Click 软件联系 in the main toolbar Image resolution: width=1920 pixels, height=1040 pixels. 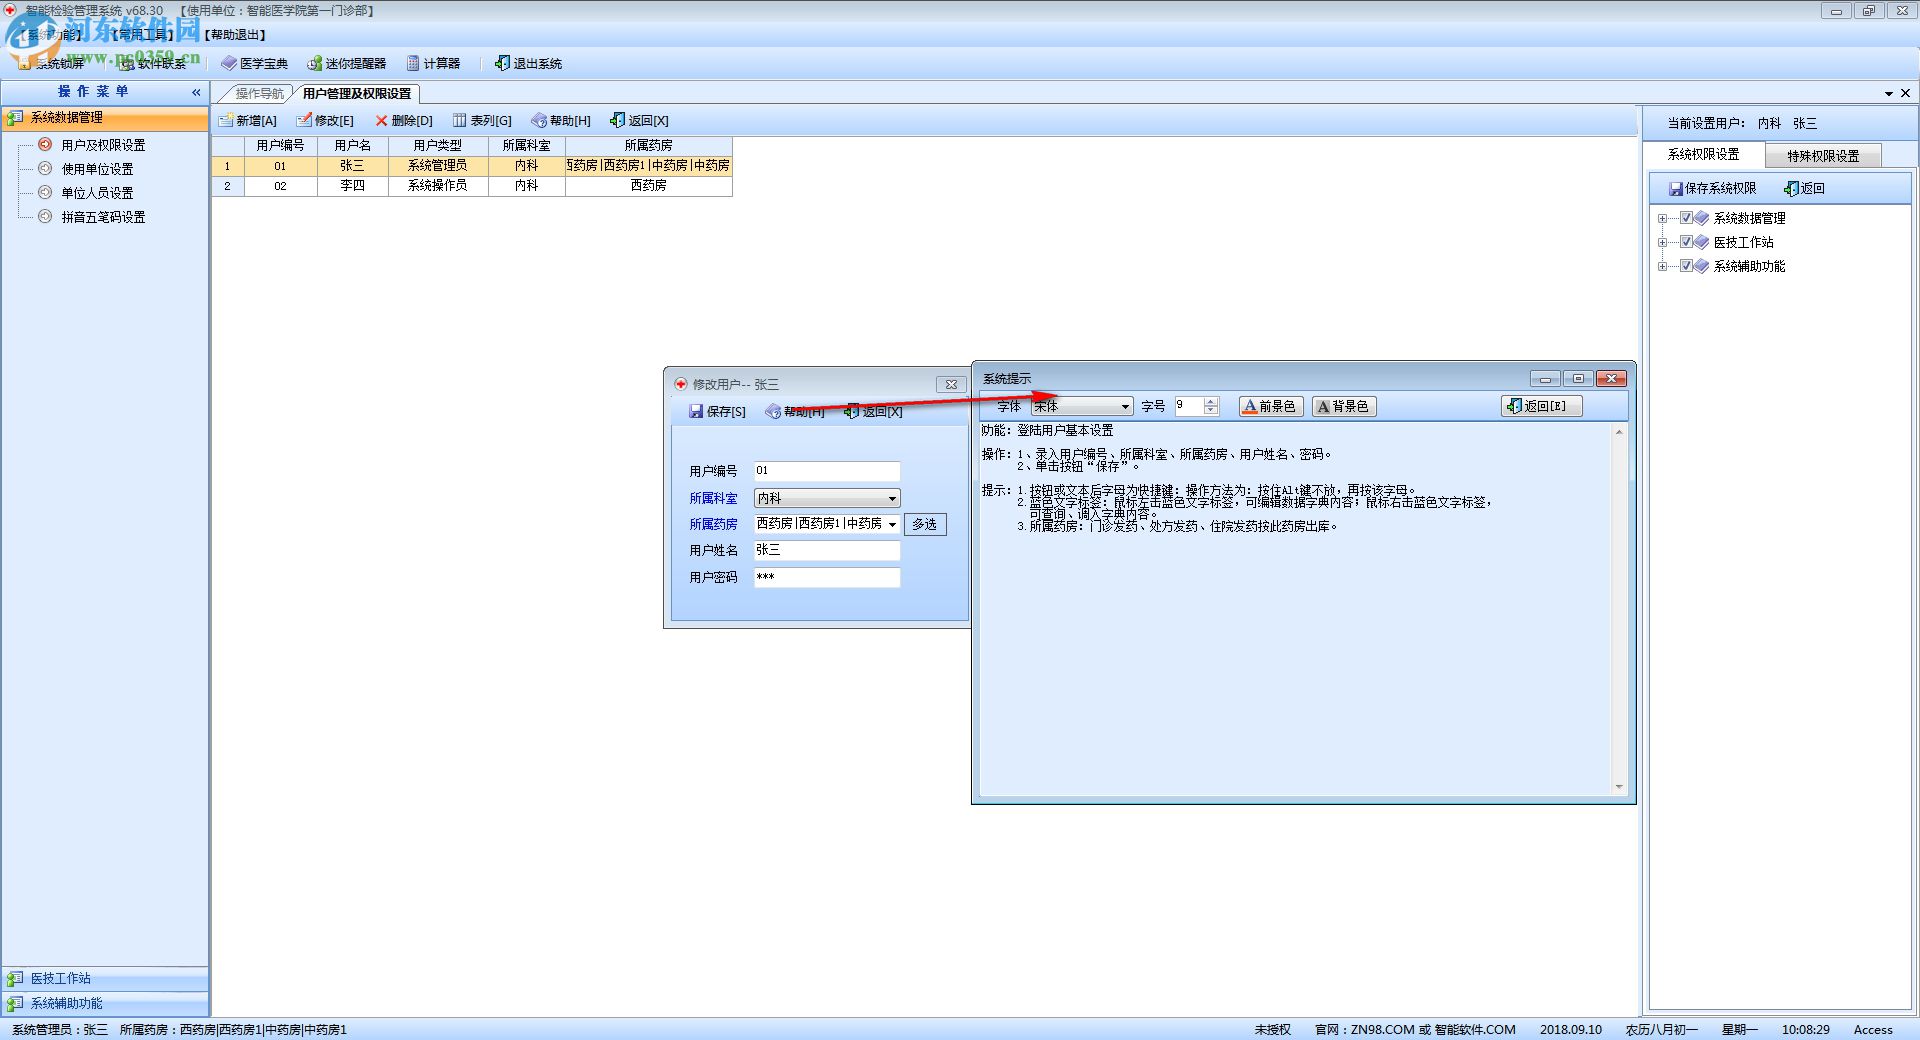153,63
